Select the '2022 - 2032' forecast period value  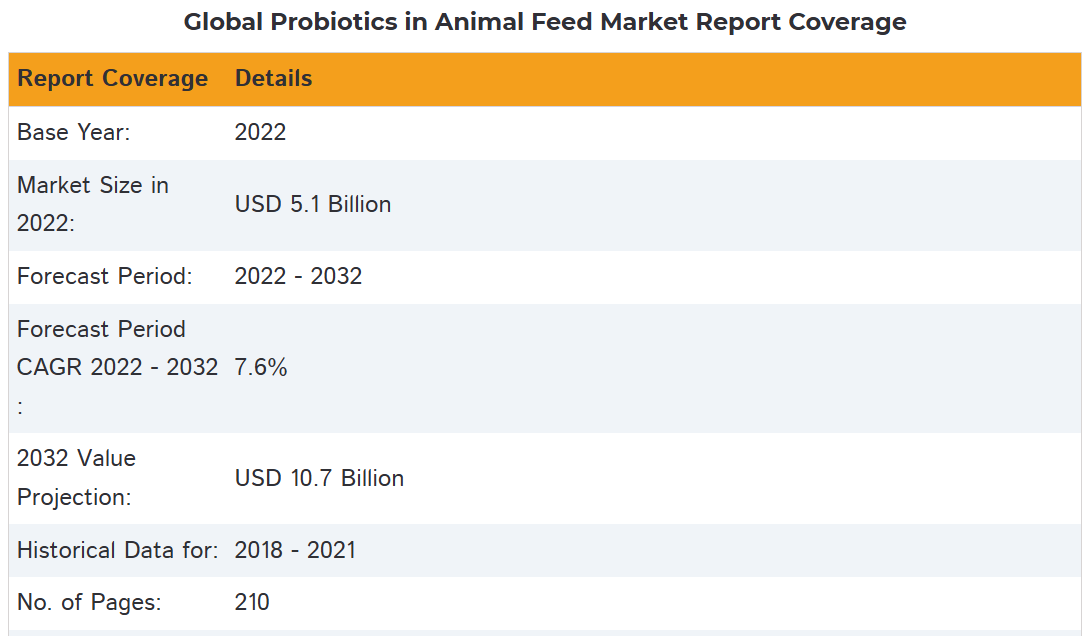(x=298, y=276)
